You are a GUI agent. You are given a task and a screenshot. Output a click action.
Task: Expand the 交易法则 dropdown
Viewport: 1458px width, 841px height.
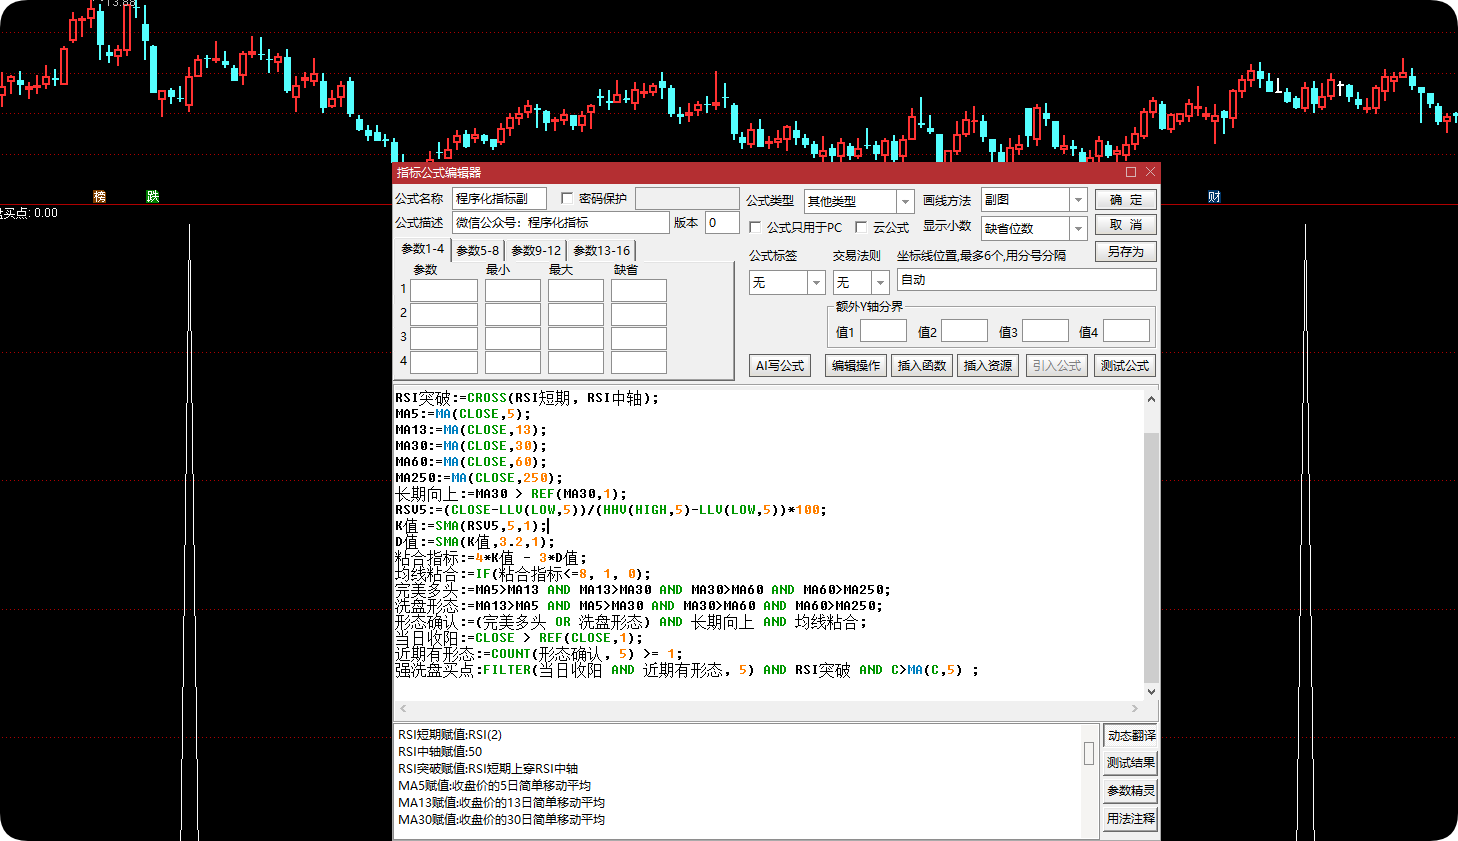point(880,283)
